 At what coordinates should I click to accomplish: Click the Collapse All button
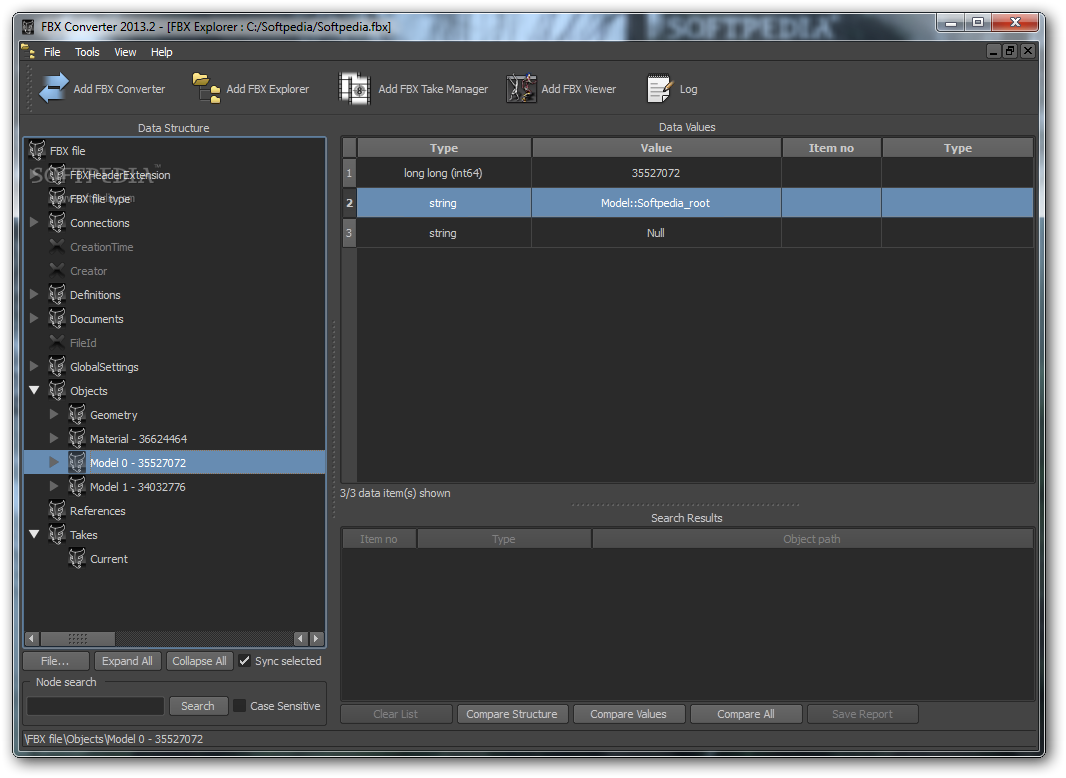[199, 661]
